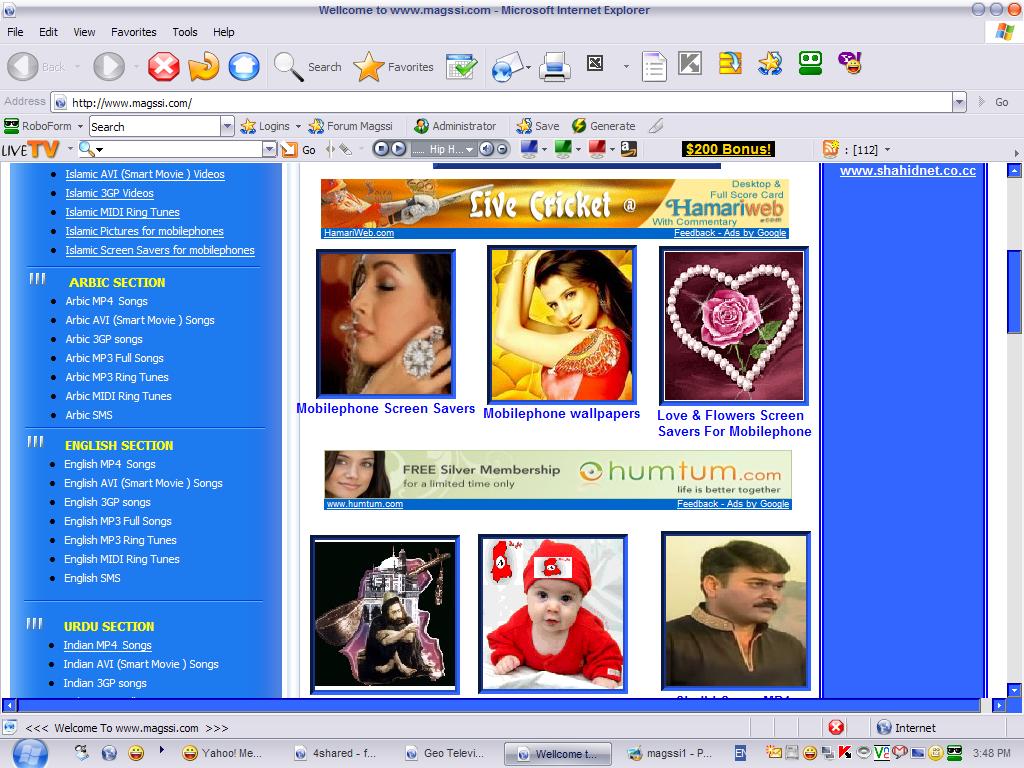Viewport: 1024px width, 768px height.
Task: Mute the radio player speaker icon
Action: 486,149
